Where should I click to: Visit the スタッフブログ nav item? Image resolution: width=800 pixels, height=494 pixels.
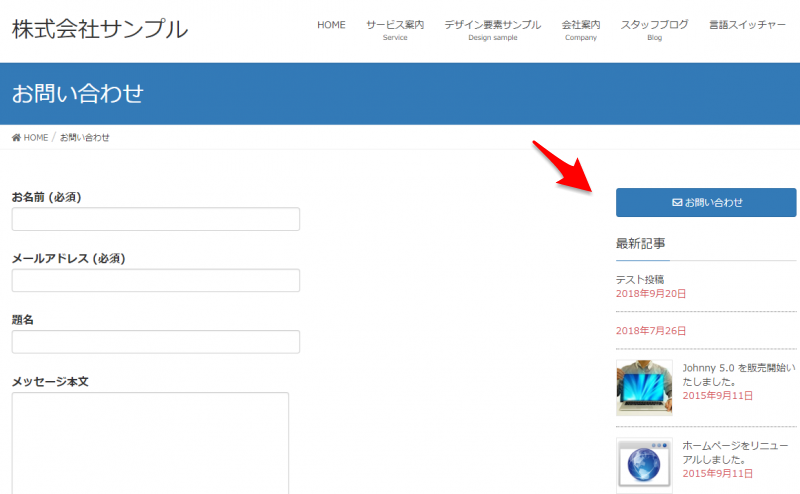(654, 29)
